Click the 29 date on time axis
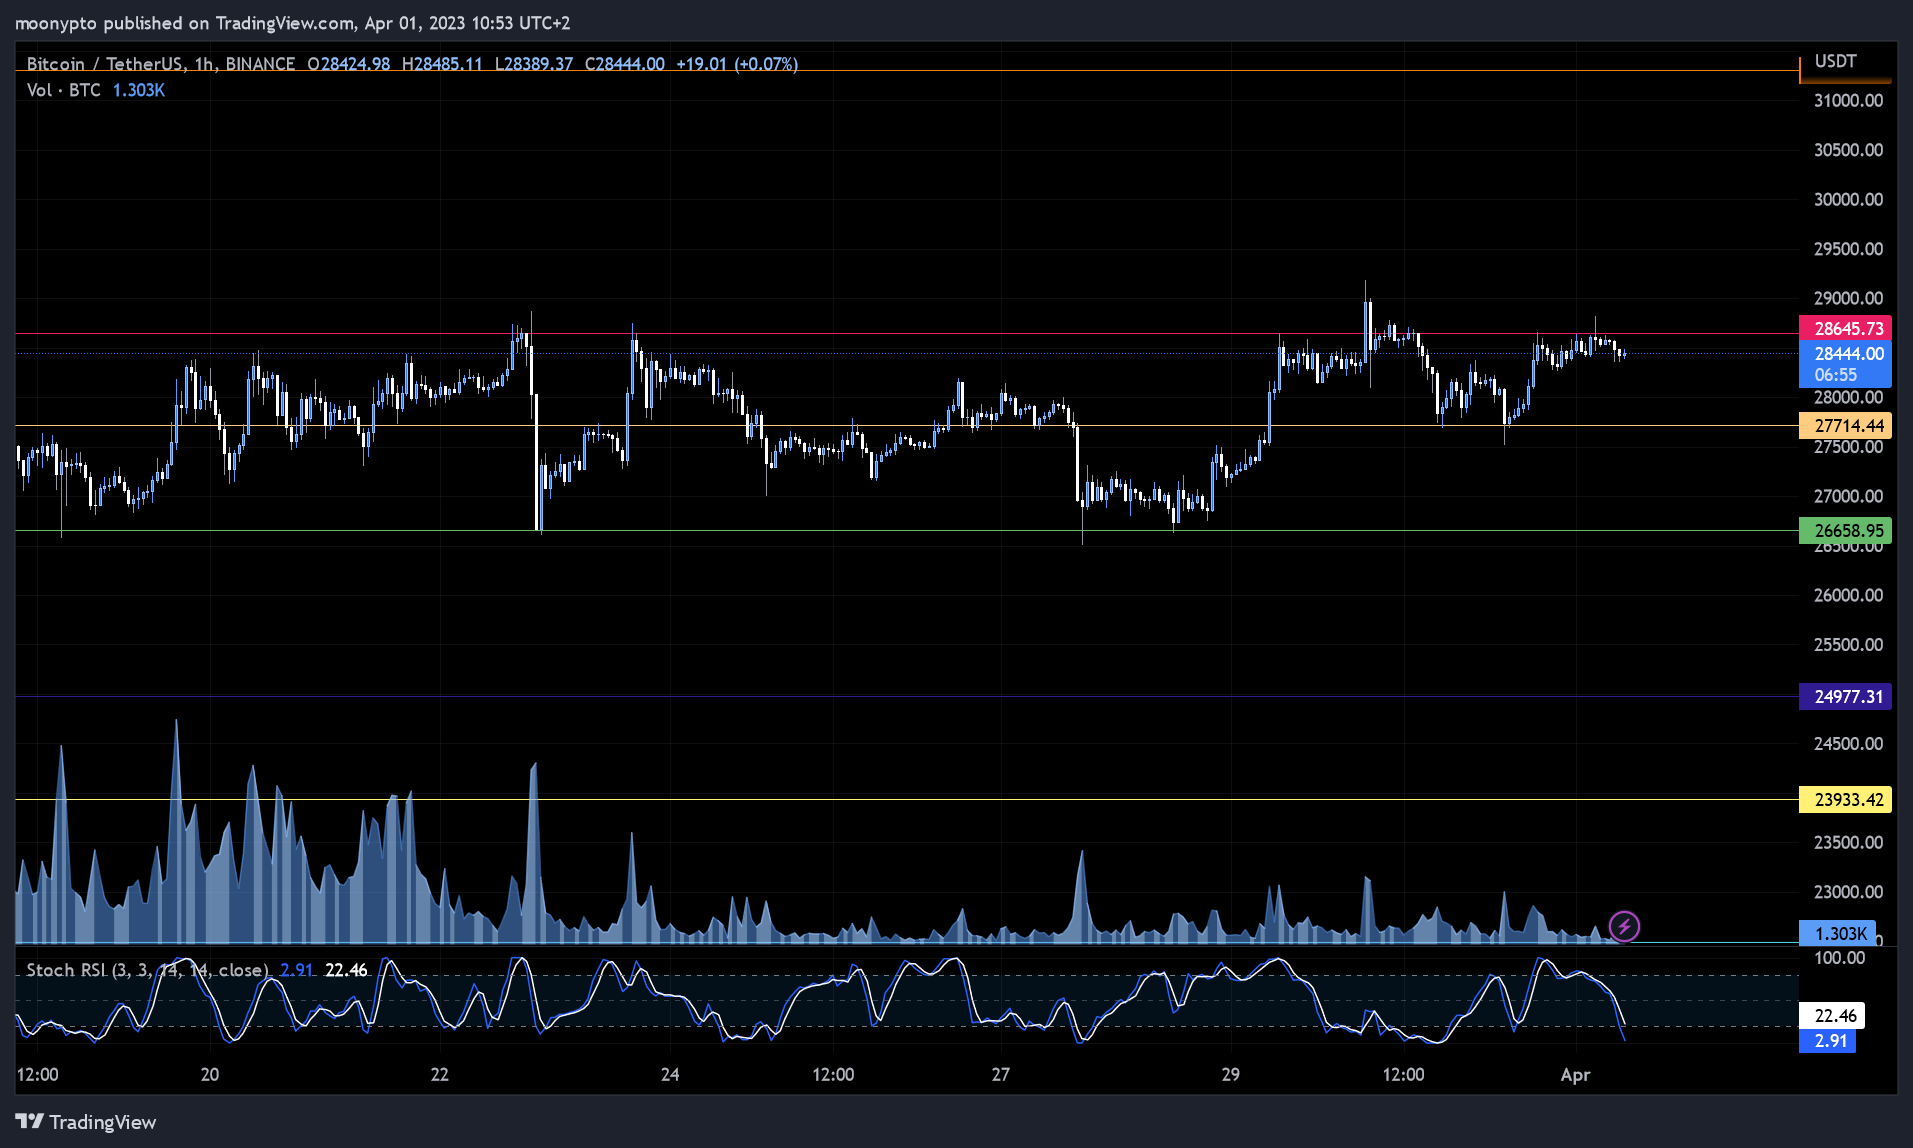The height and width of the screenshot is (1148, 1913). pyautogui.click(x=1231, y=1074)
